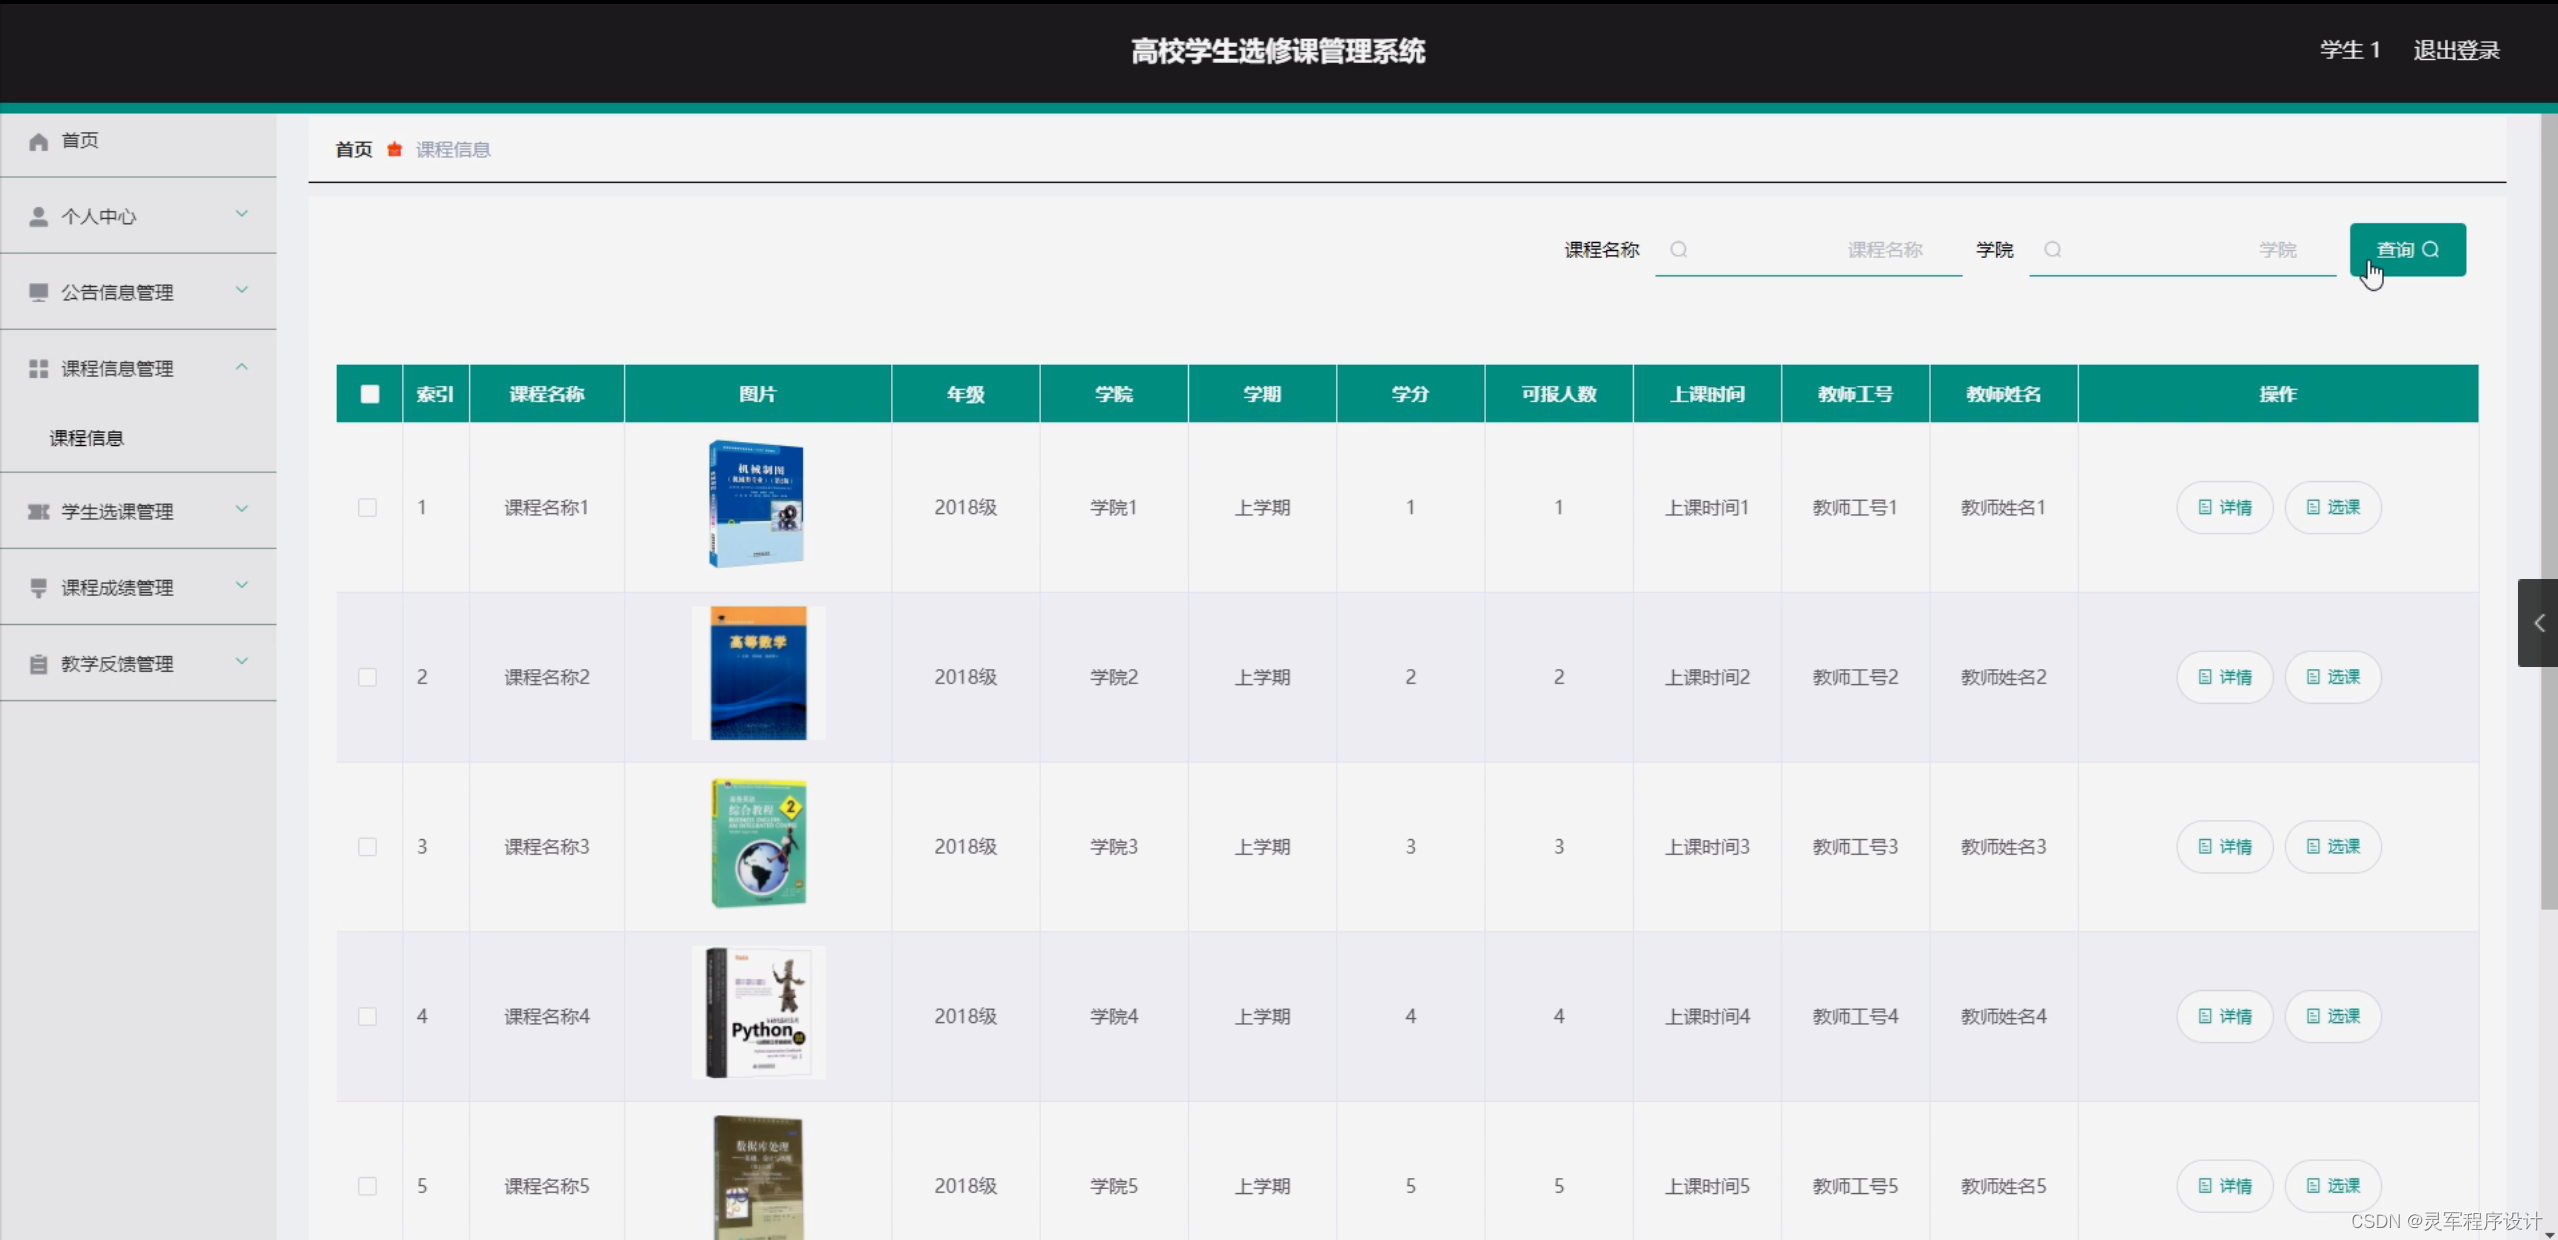Click the 公告信息管理 monitor icon
The image size is (2558, 1240).
point(38,292)
